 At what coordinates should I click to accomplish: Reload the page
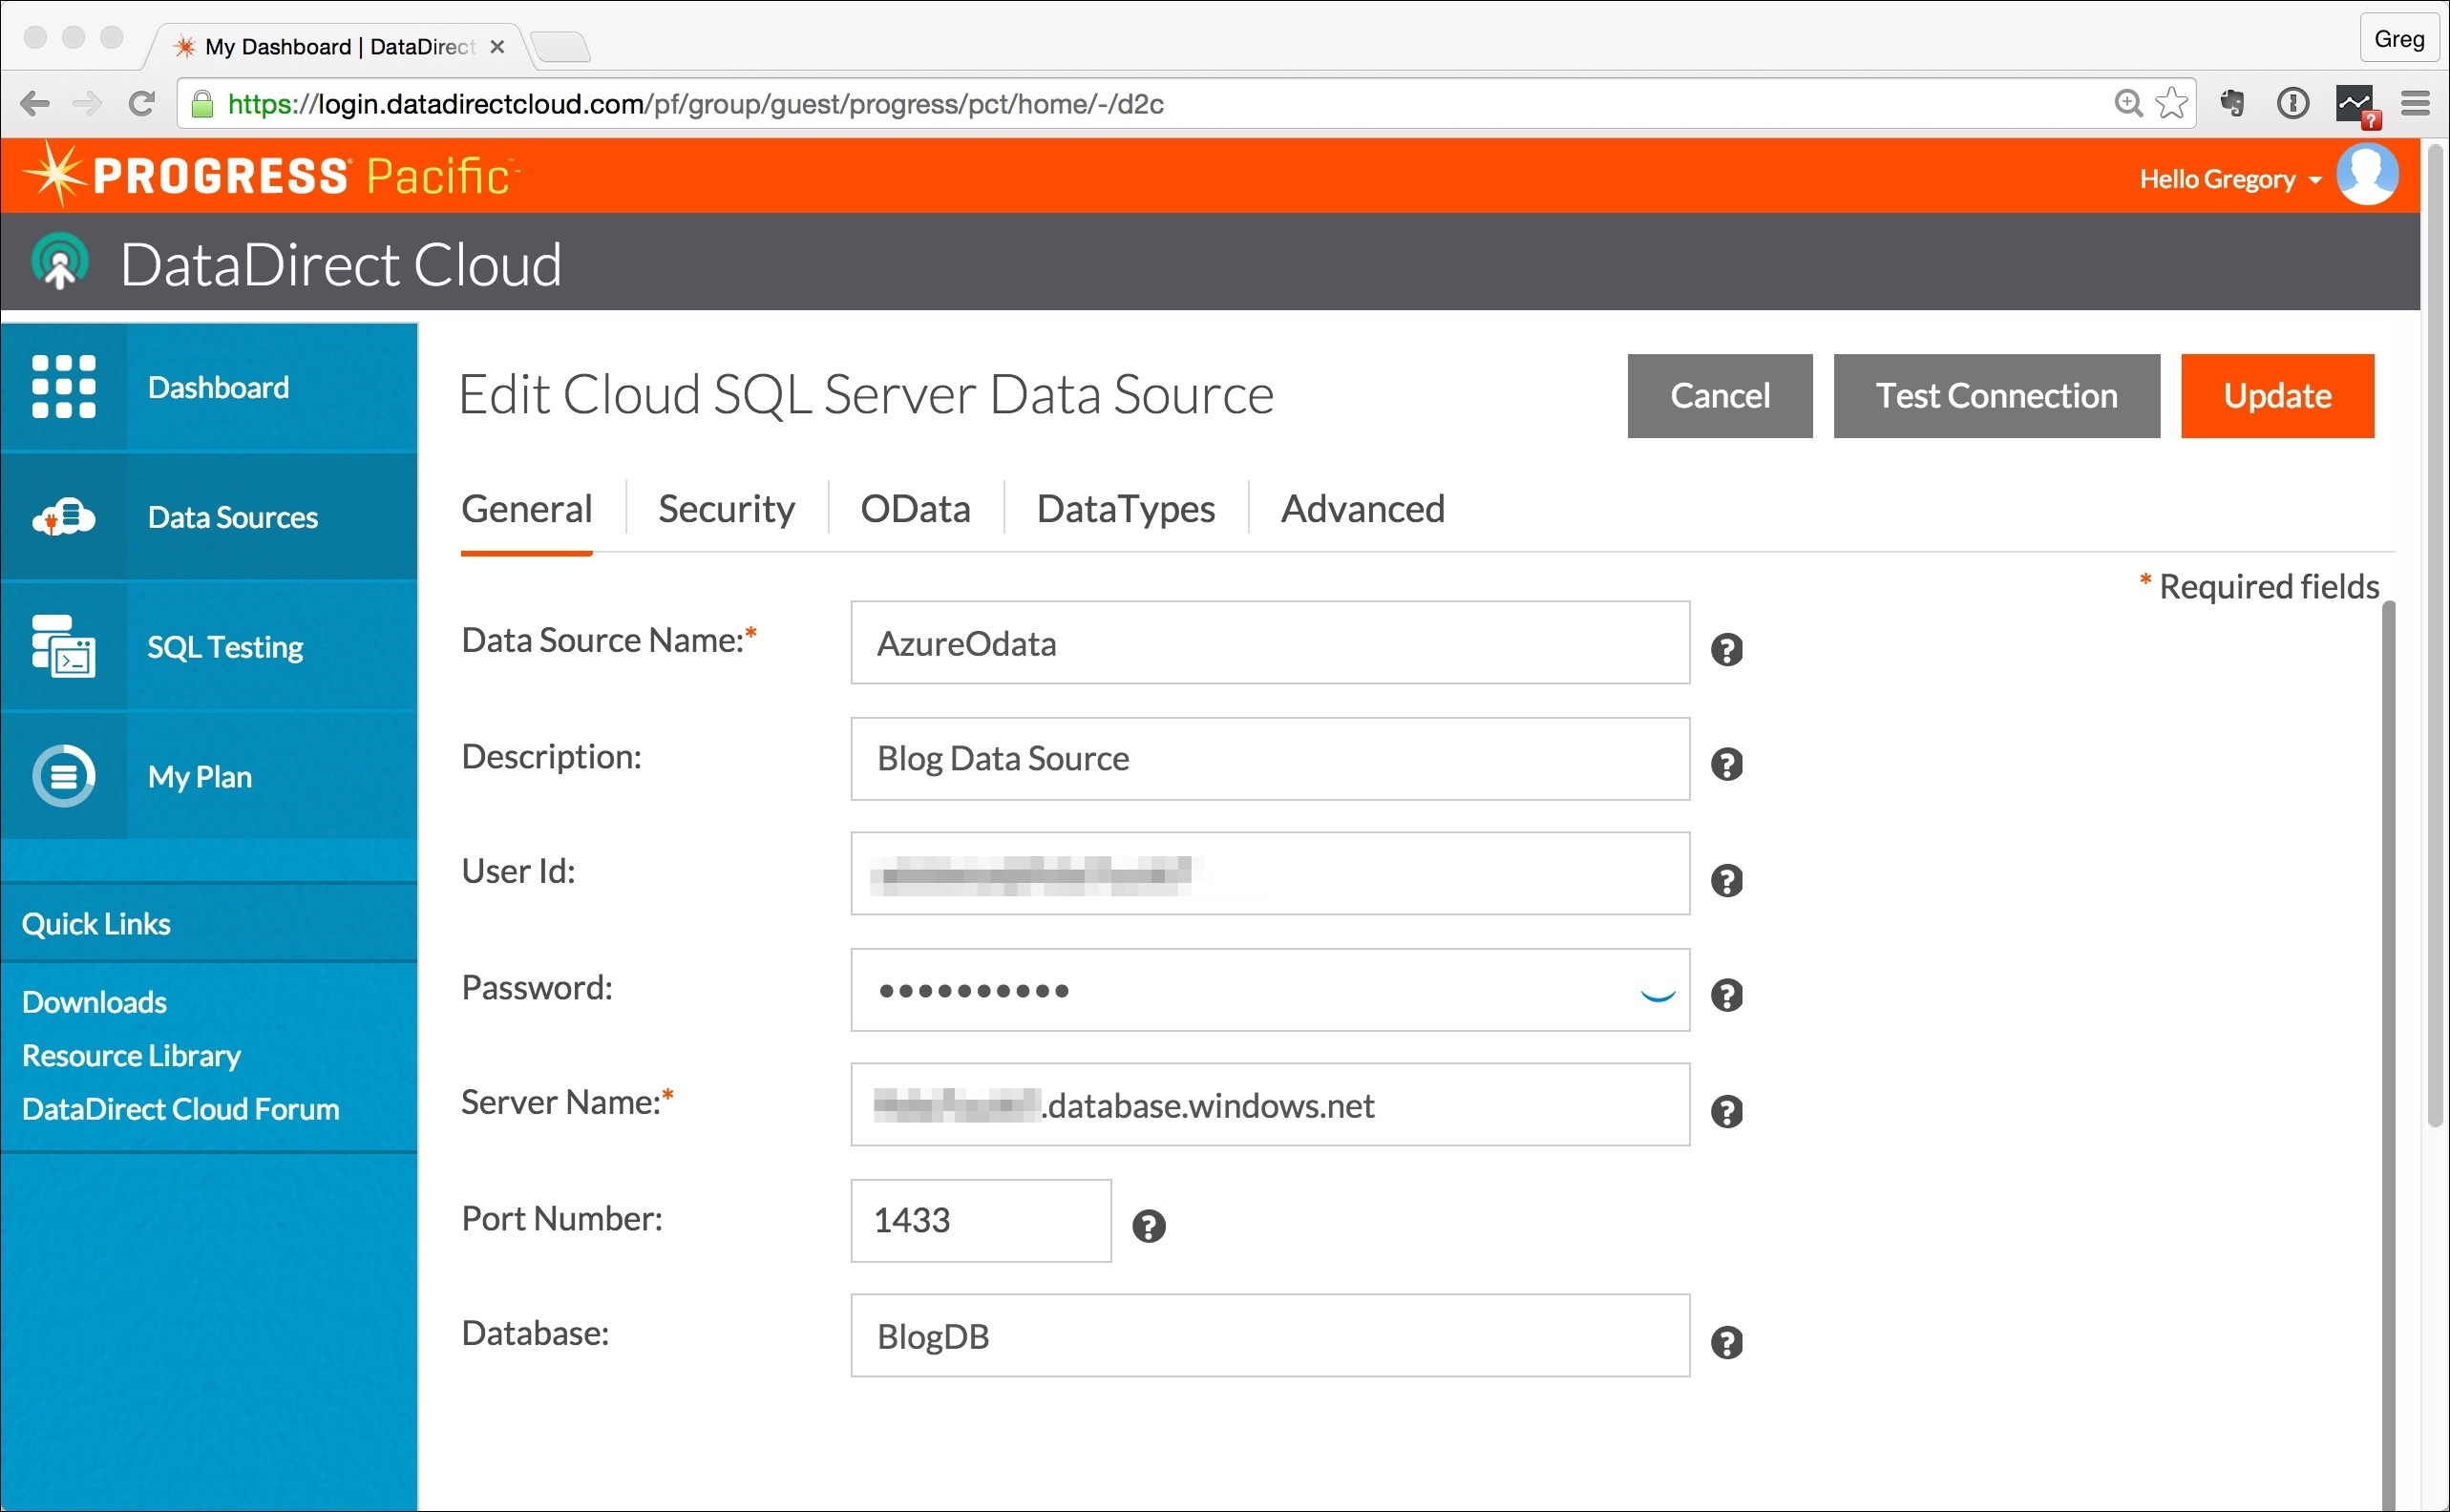click(x=142, y=103)
